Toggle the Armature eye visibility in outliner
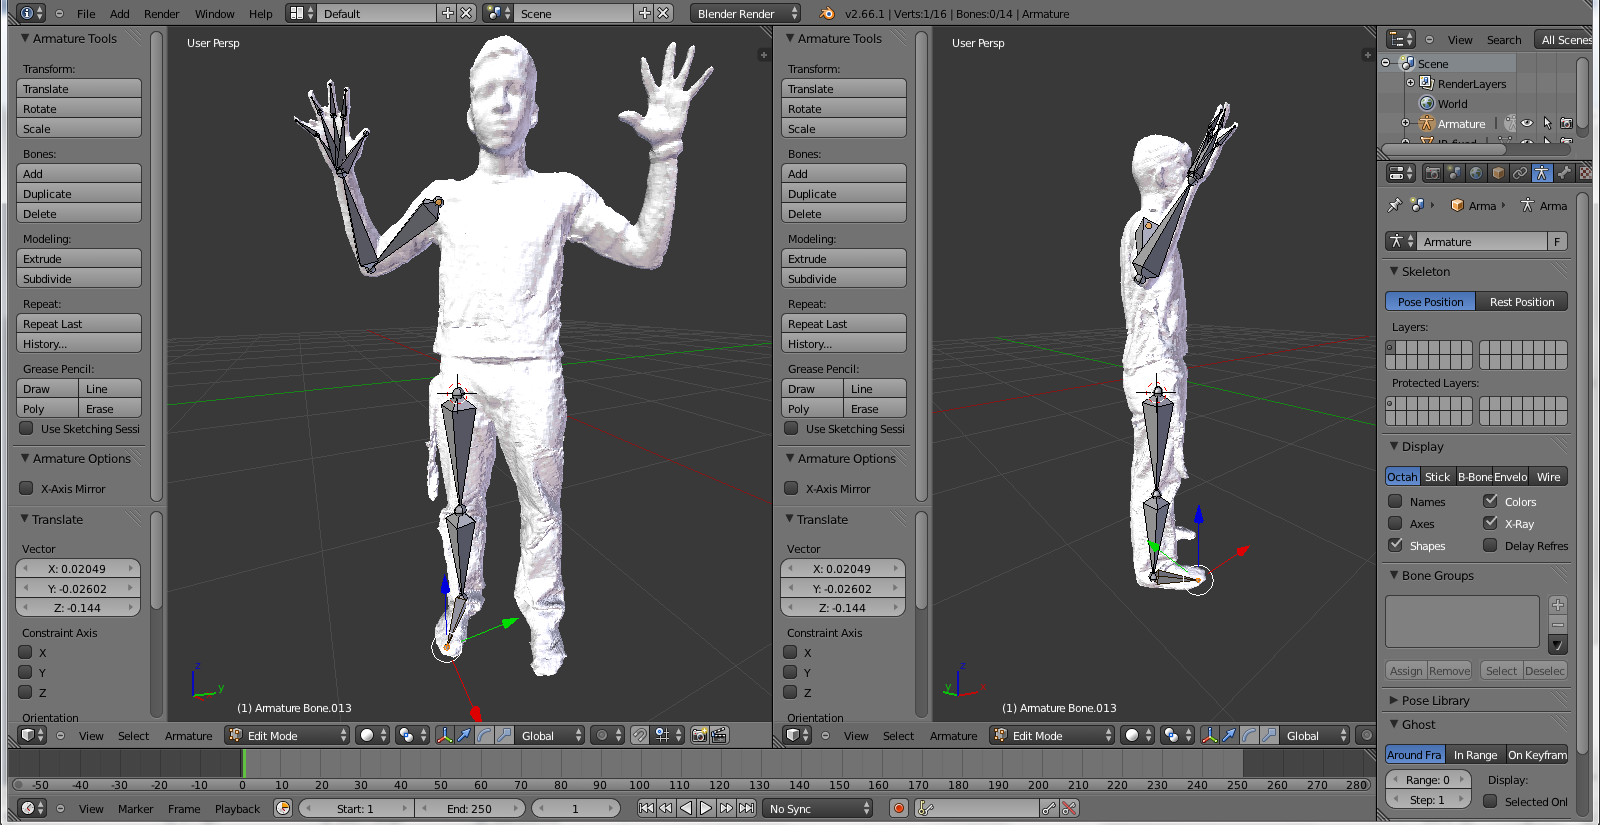 pos(1527,123)
